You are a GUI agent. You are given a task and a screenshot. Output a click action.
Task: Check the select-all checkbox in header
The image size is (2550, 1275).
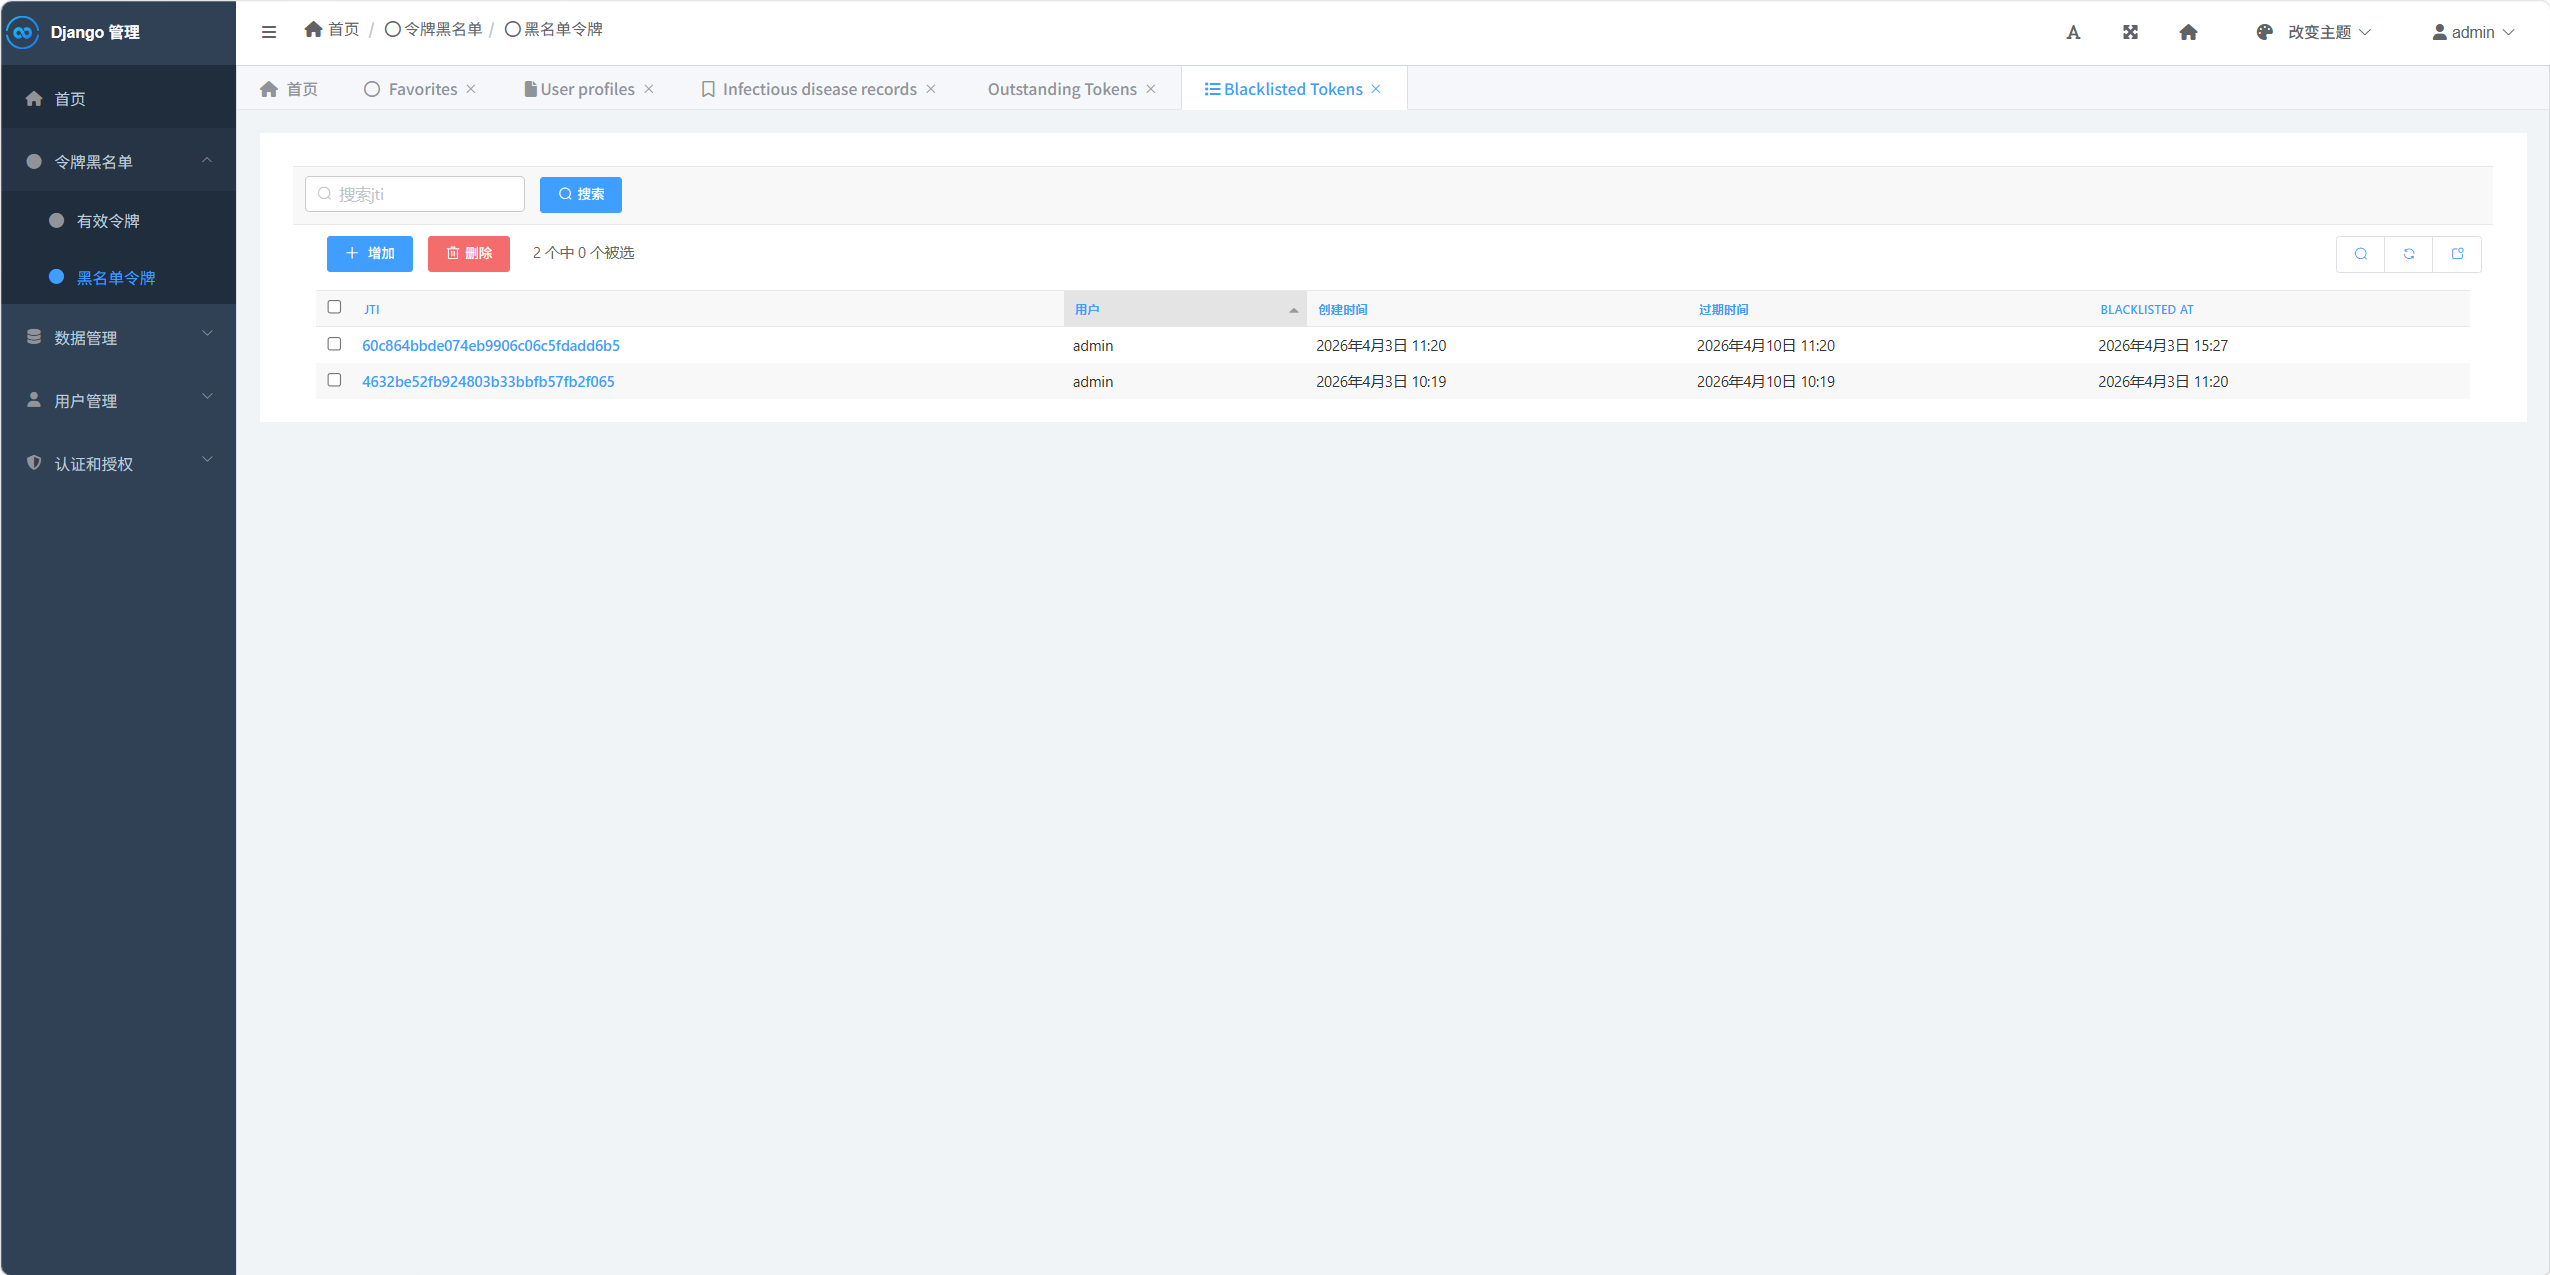coord(334,307)
